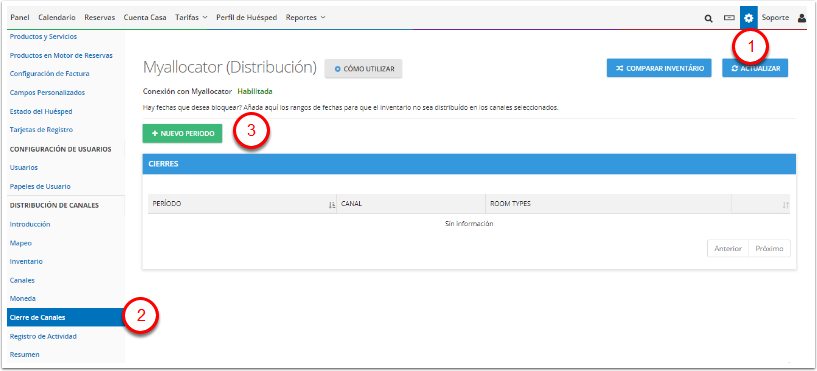817x371 pixels.
Task: Go to the Panel menu
Action: [x=20, y=17]
